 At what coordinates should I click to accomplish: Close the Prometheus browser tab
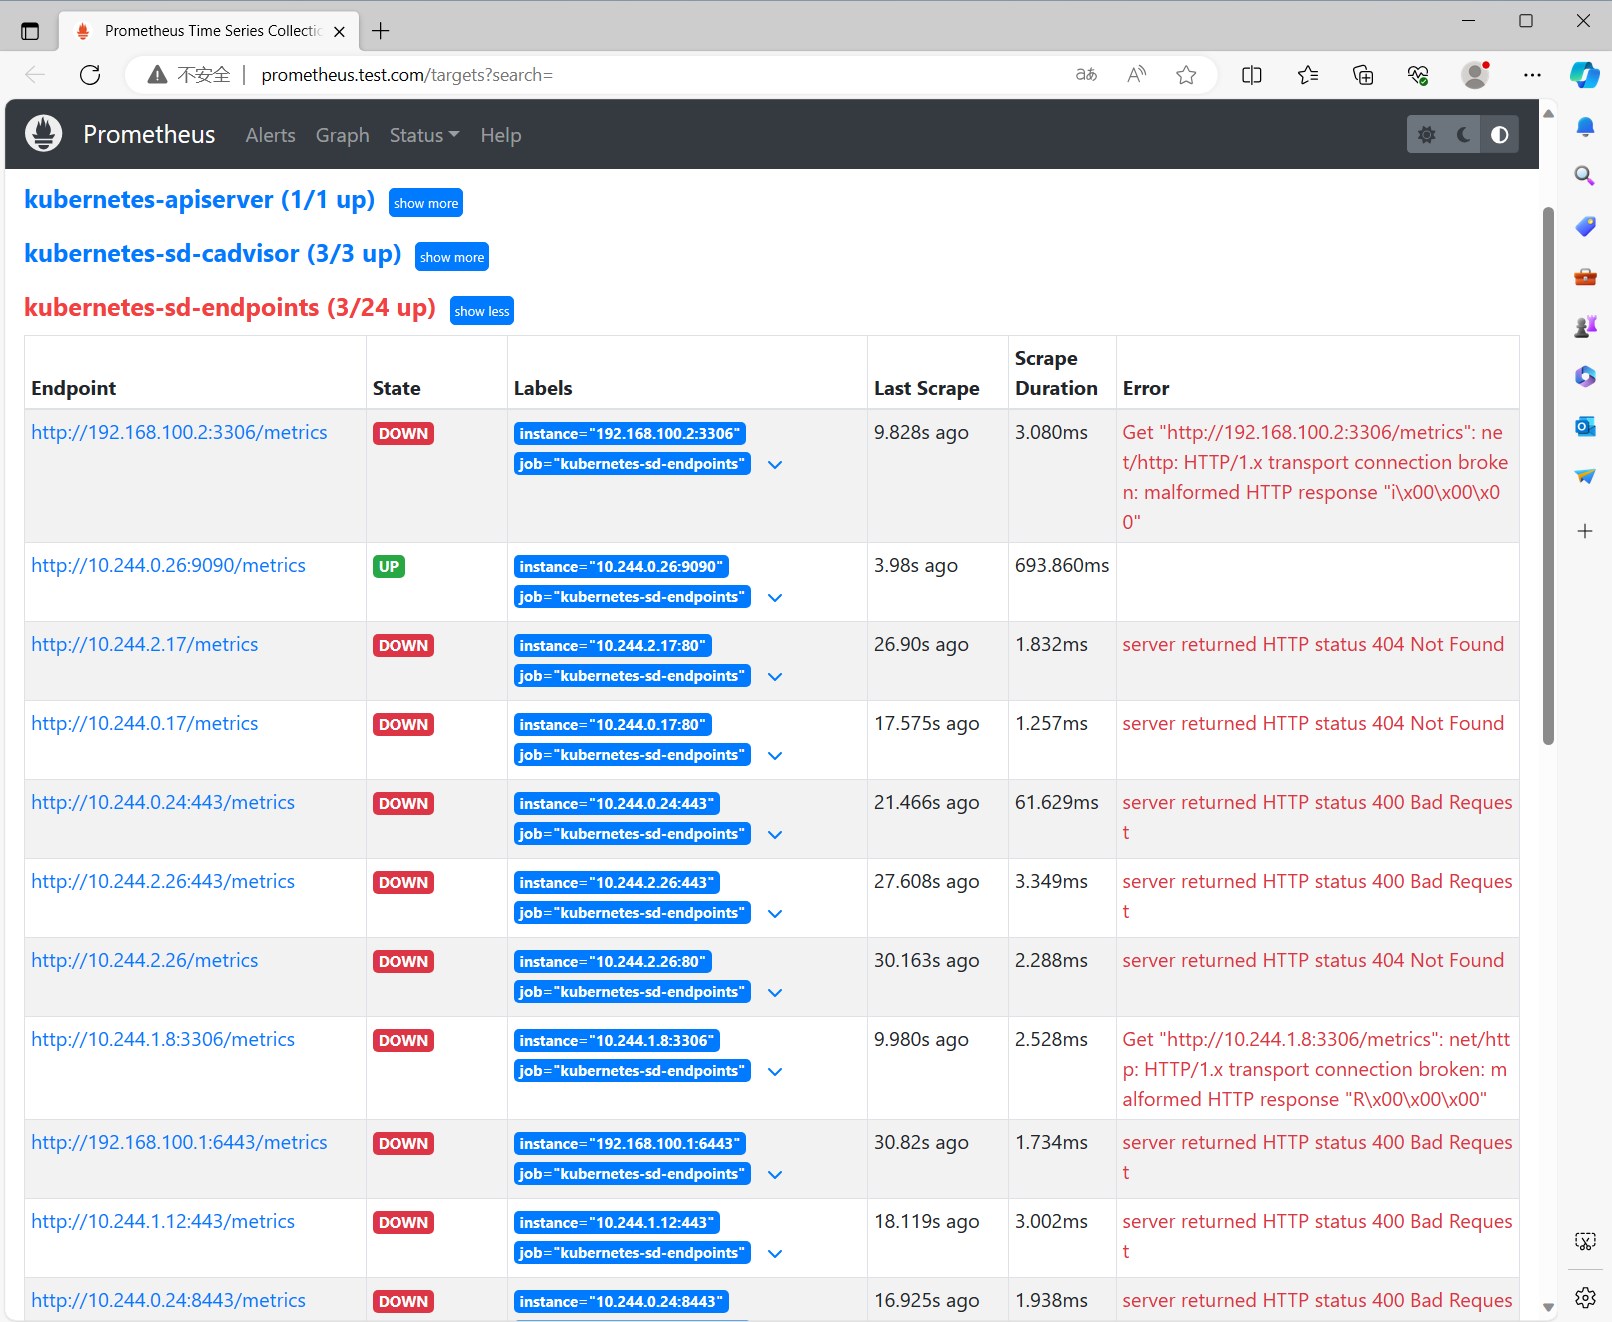tap(340, 31)
